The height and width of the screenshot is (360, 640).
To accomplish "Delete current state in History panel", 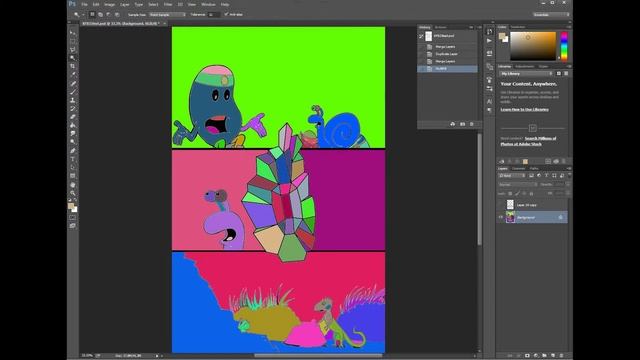I will click(x=472, y=124).
